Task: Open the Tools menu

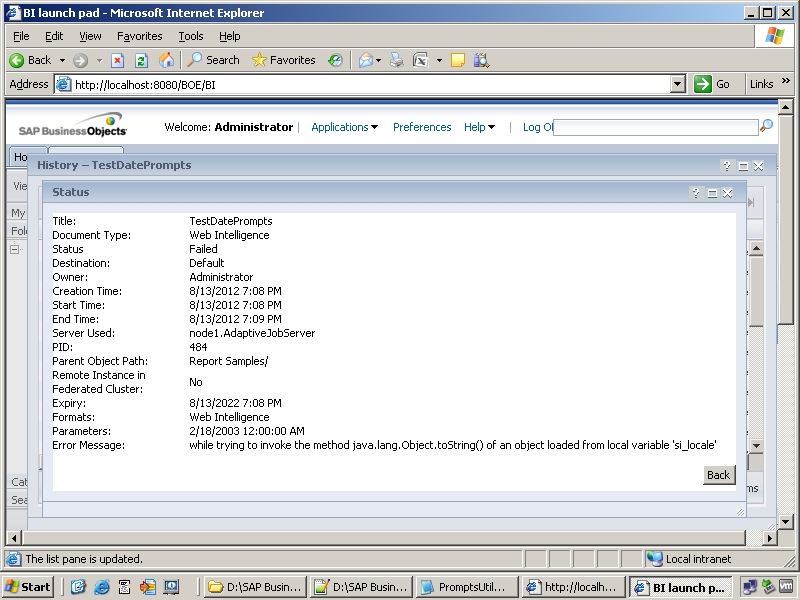Action: [191, 36]
